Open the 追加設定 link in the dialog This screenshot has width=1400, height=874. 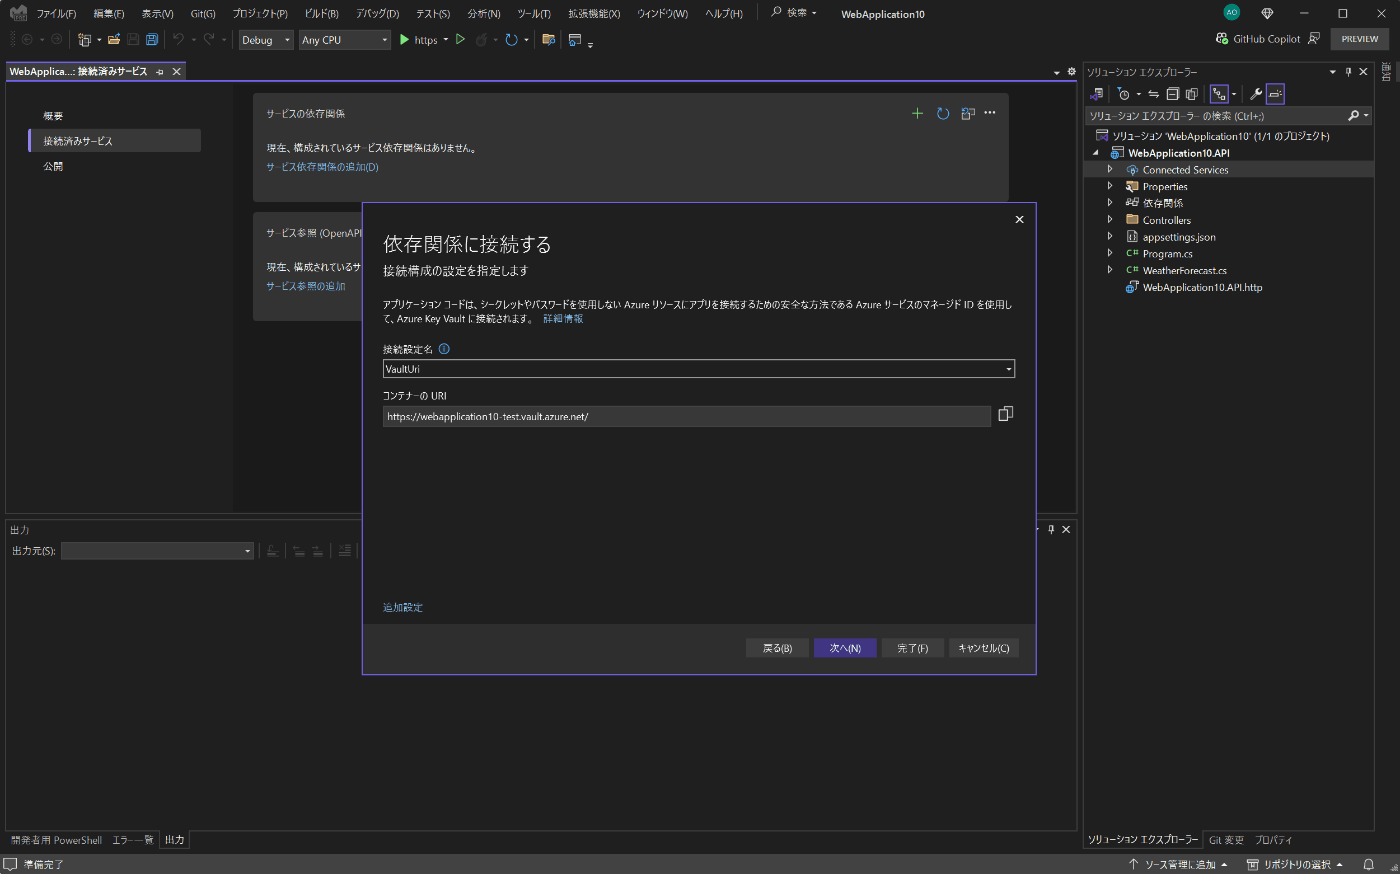pos(403,607)
